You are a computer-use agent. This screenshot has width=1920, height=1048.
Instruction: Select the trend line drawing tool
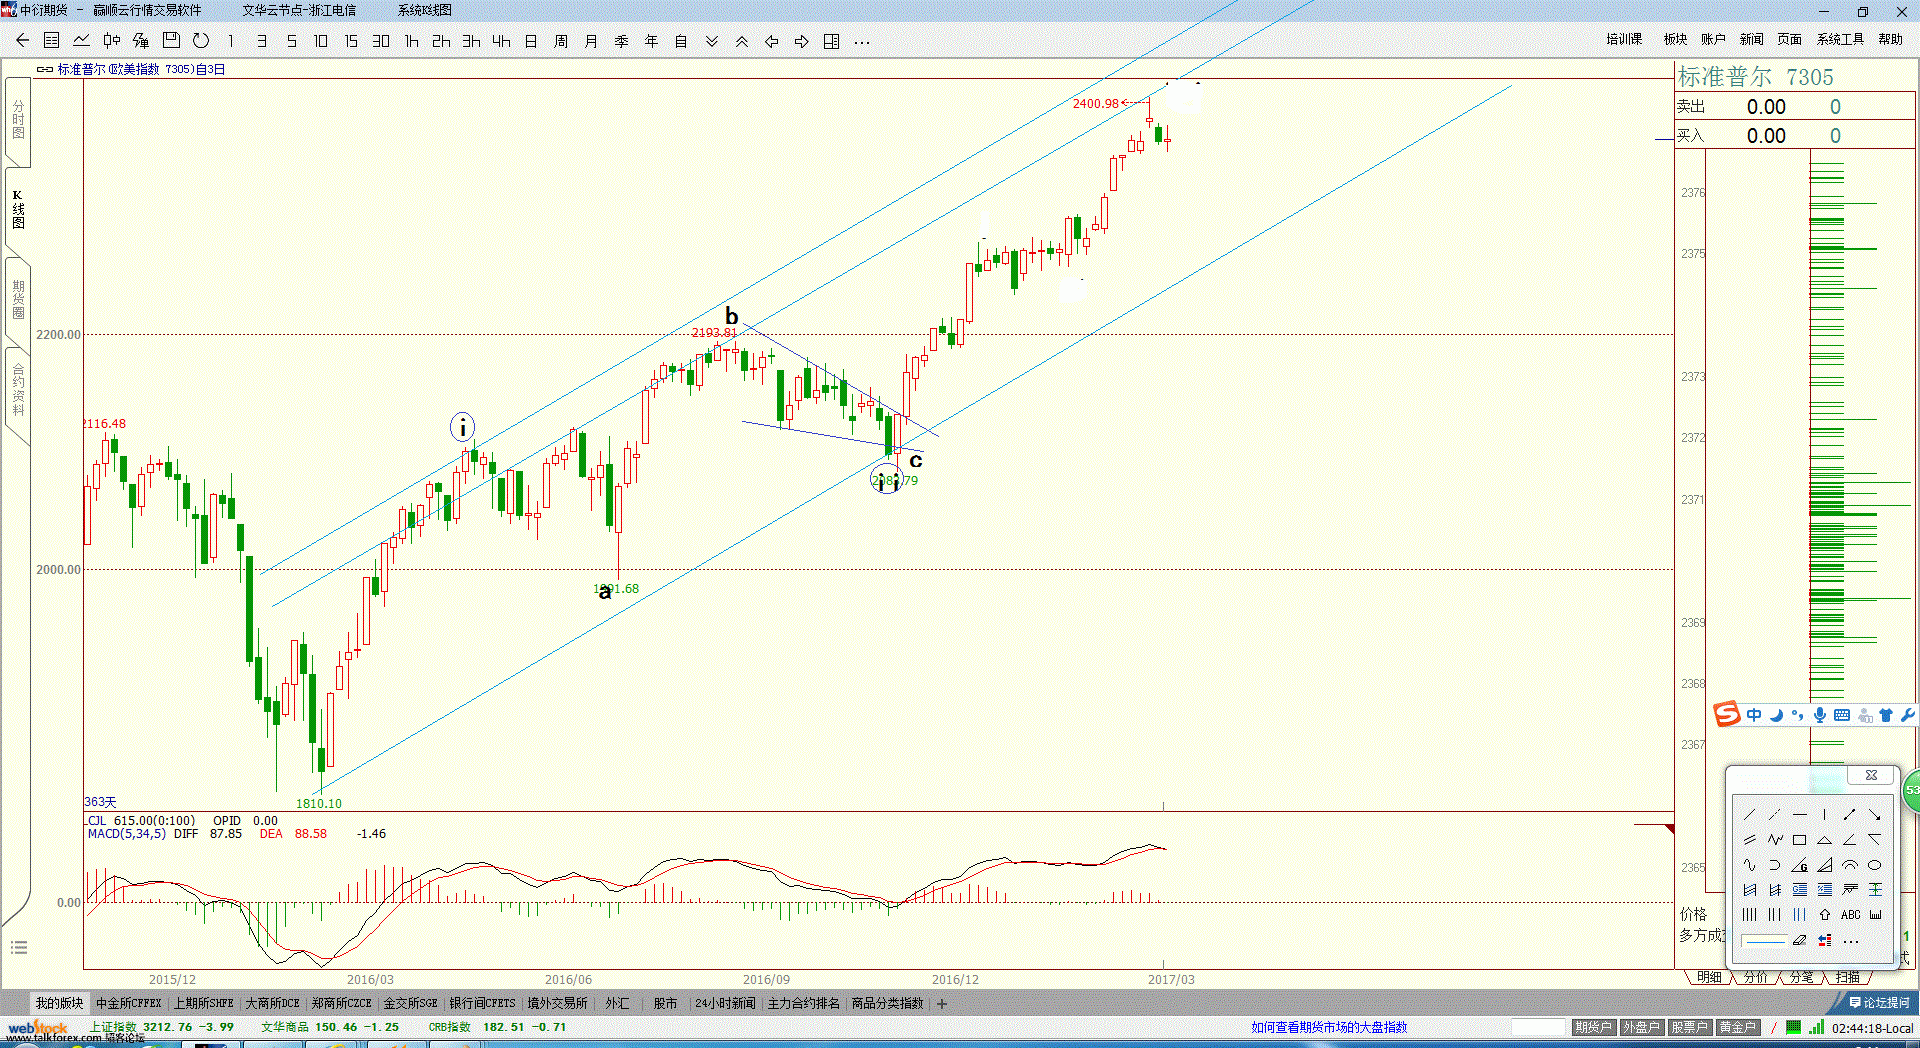(x=1749, y=815)
